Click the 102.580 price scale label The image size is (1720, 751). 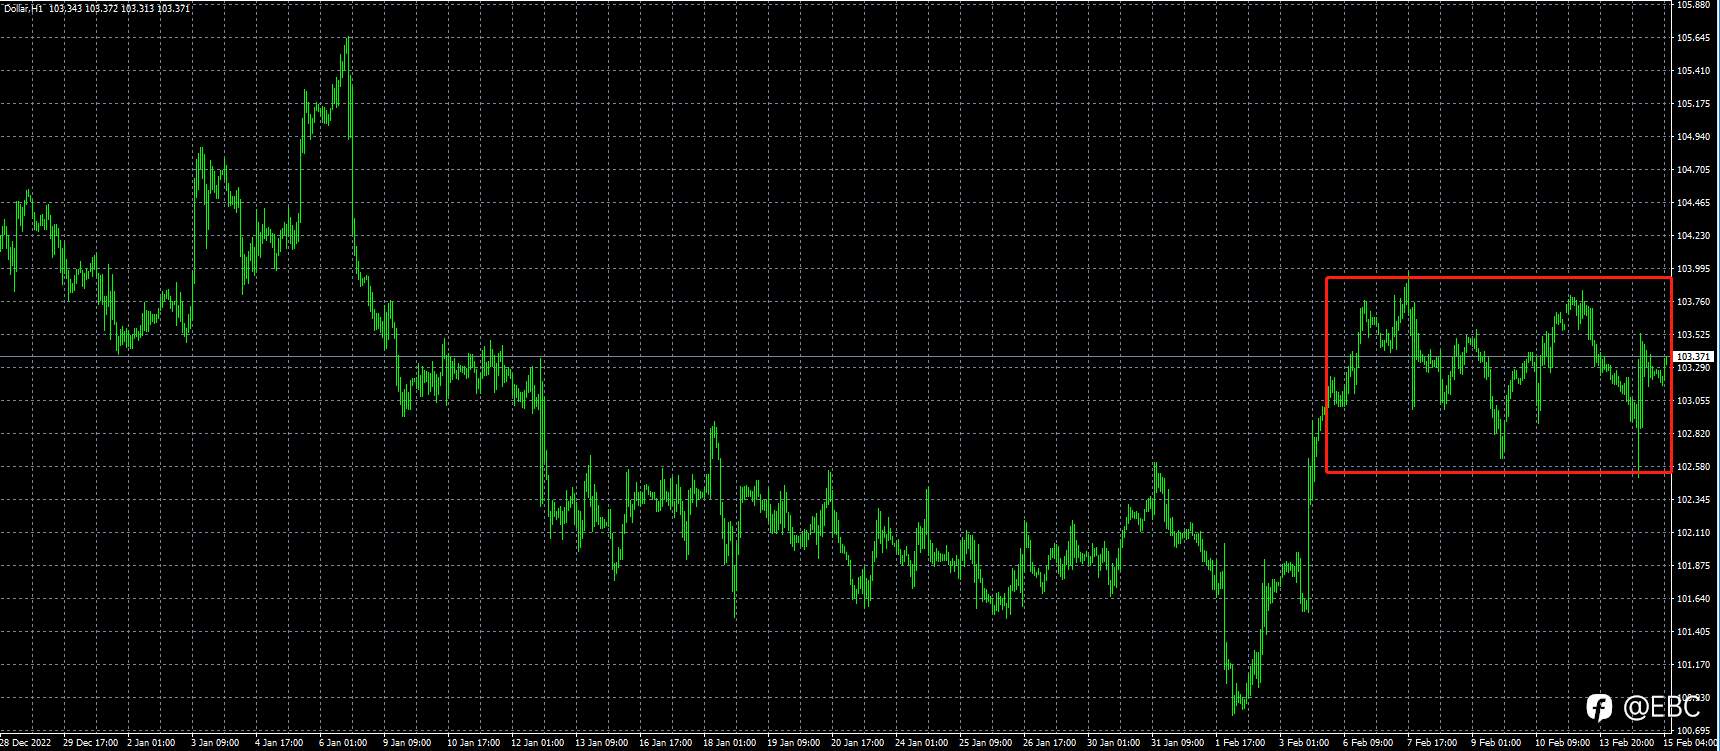click(1693, 467)
